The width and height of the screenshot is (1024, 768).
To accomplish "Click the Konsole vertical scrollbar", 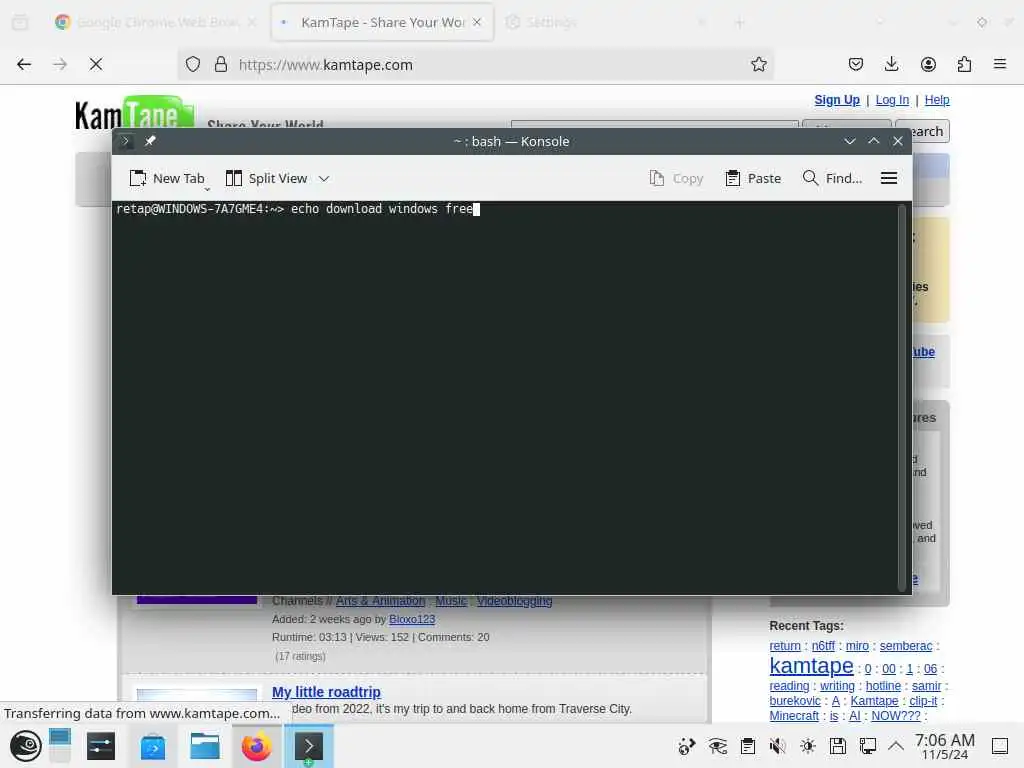I will pyautogui.click(x=902, y=397).
